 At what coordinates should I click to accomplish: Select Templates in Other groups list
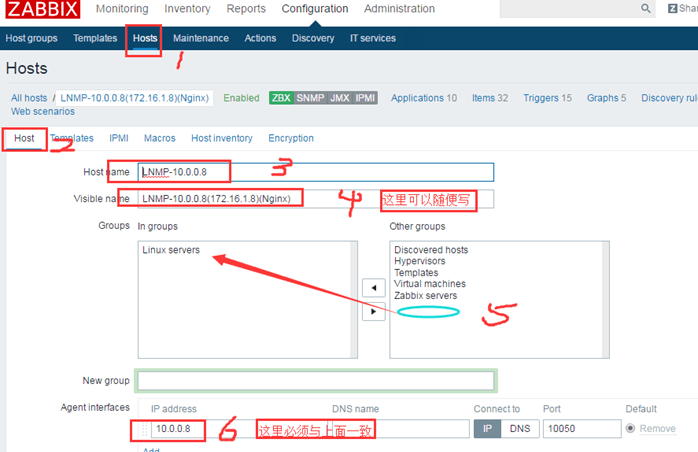pyautogui.click(x=416, y=273)
